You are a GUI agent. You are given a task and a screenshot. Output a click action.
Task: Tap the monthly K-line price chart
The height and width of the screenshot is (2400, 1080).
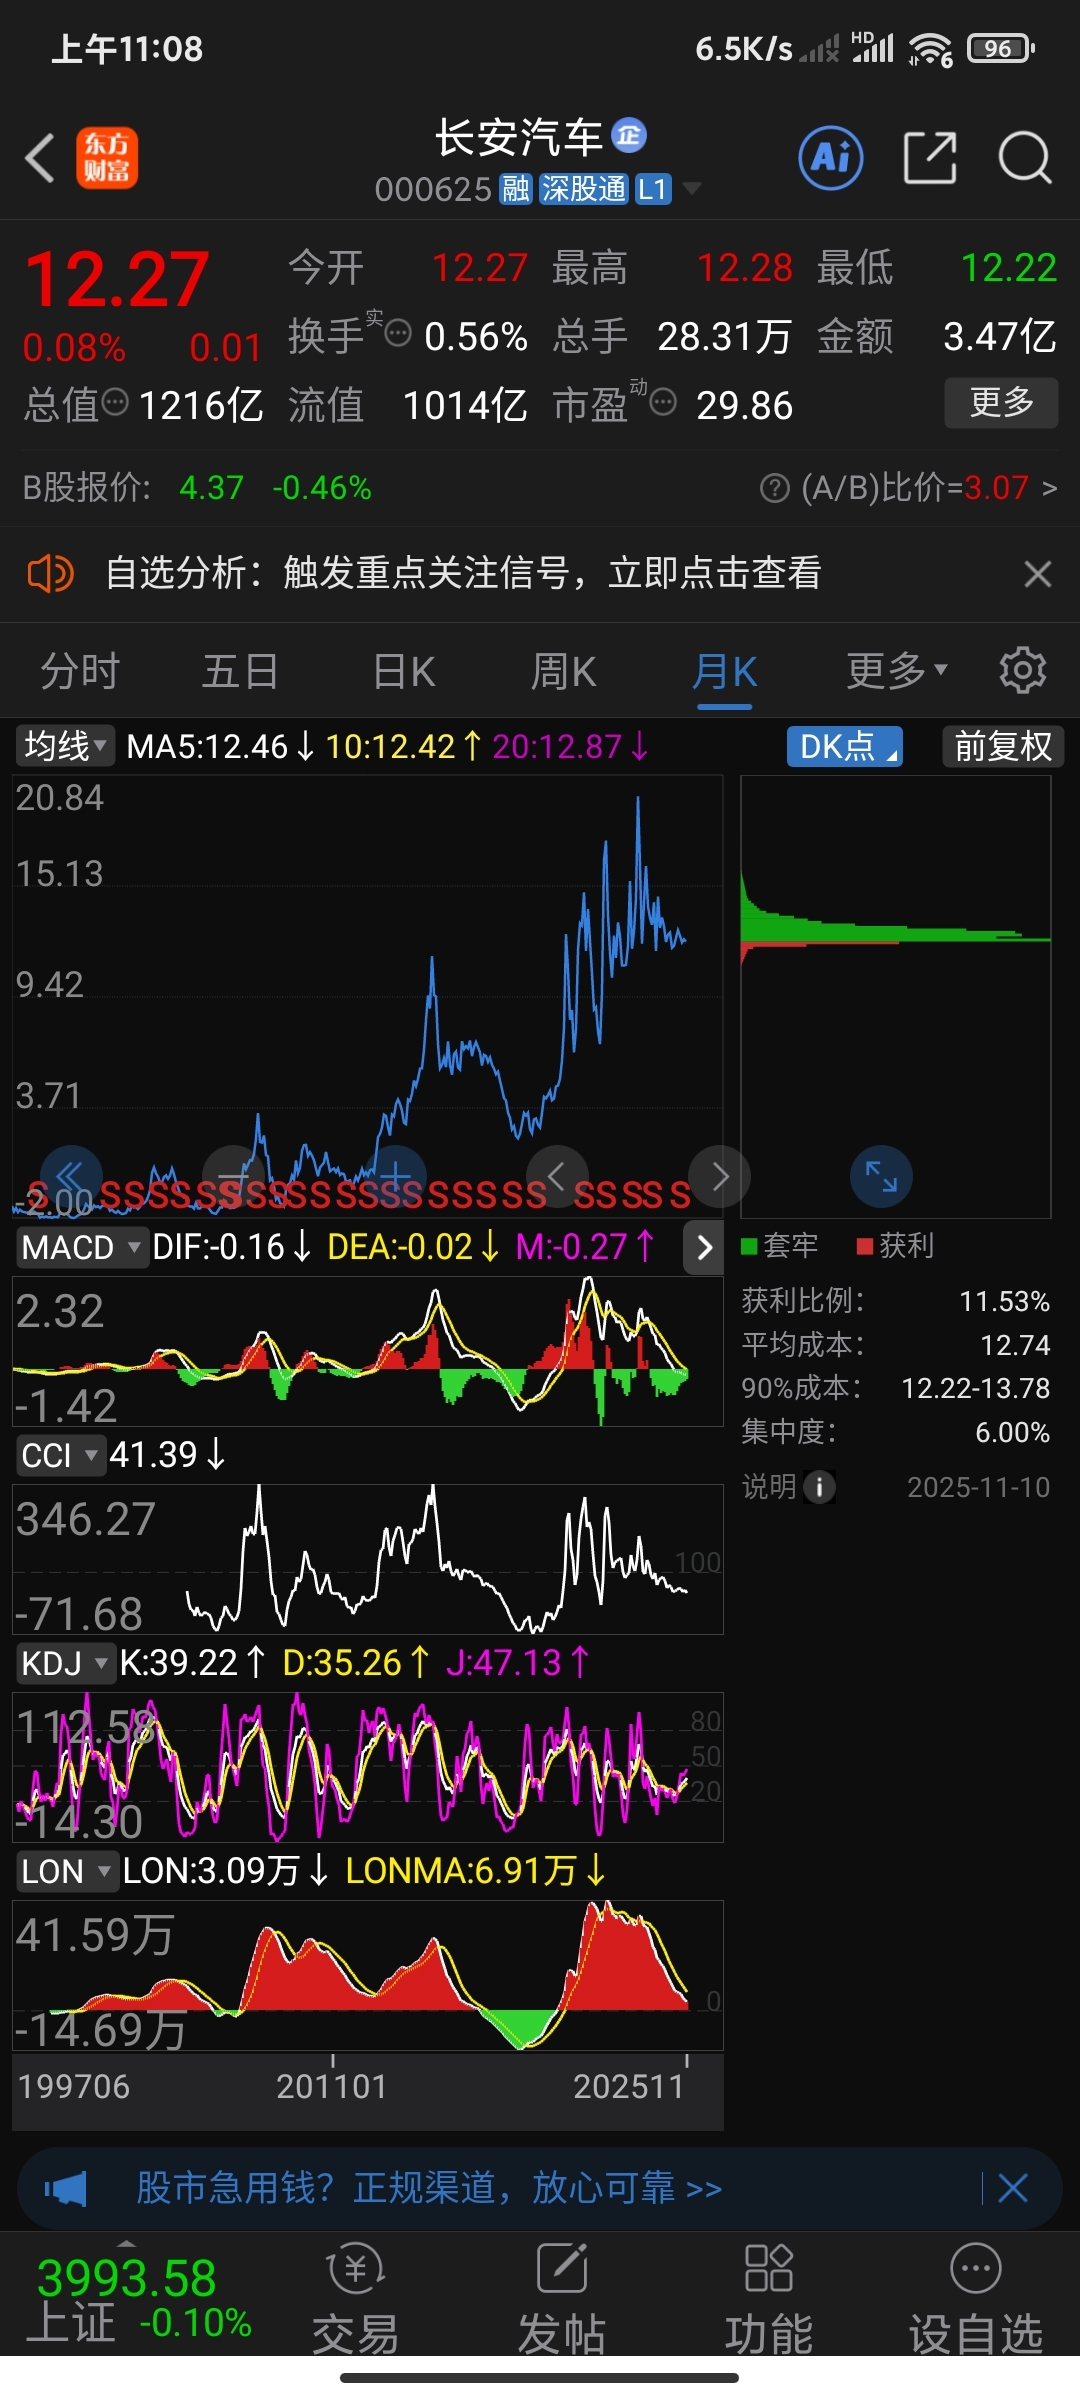(368, 996)
